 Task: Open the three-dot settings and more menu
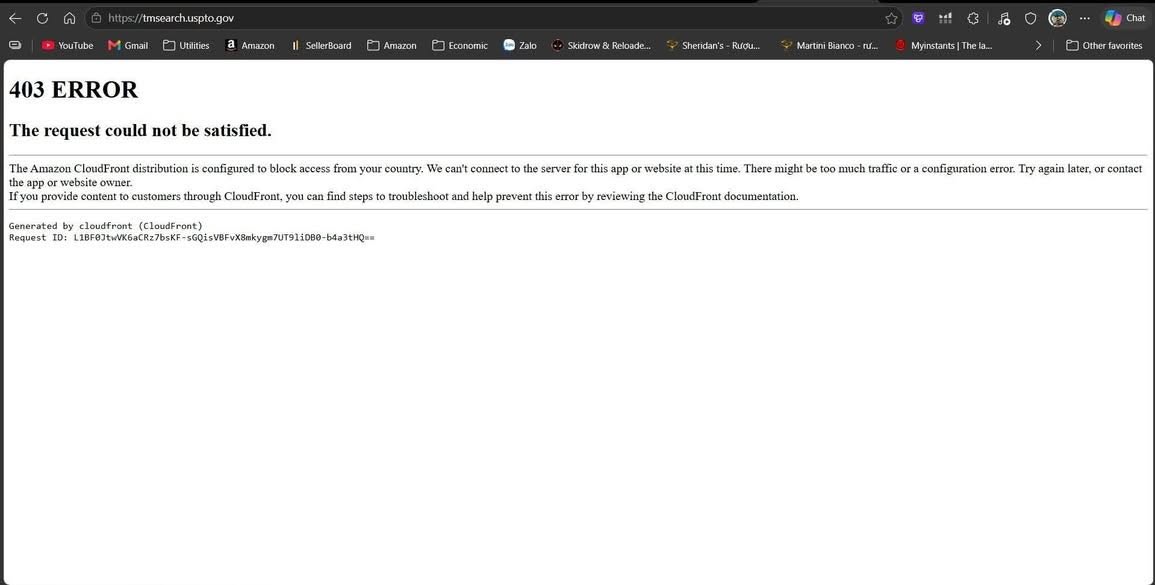click(x=1084, y=18)
